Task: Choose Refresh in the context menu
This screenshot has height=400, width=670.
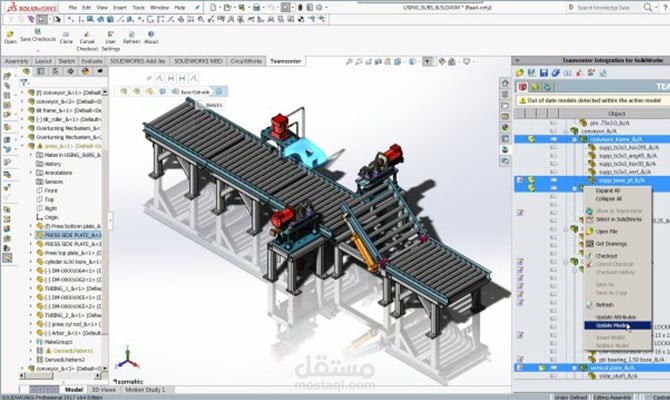Action: tap(605, 305)
